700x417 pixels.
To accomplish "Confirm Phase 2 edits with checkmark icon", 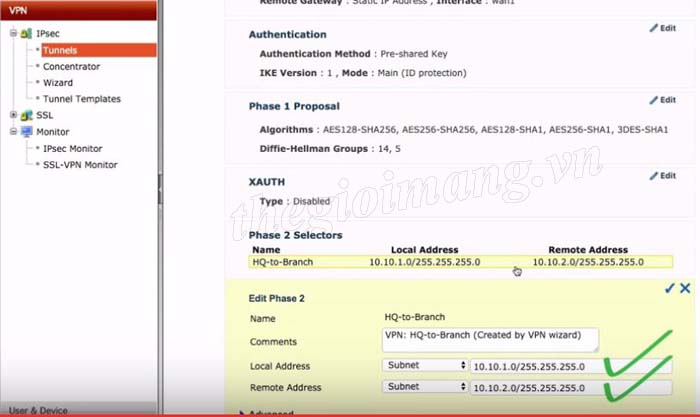I will pyautogui.click(x=669, y=288).
